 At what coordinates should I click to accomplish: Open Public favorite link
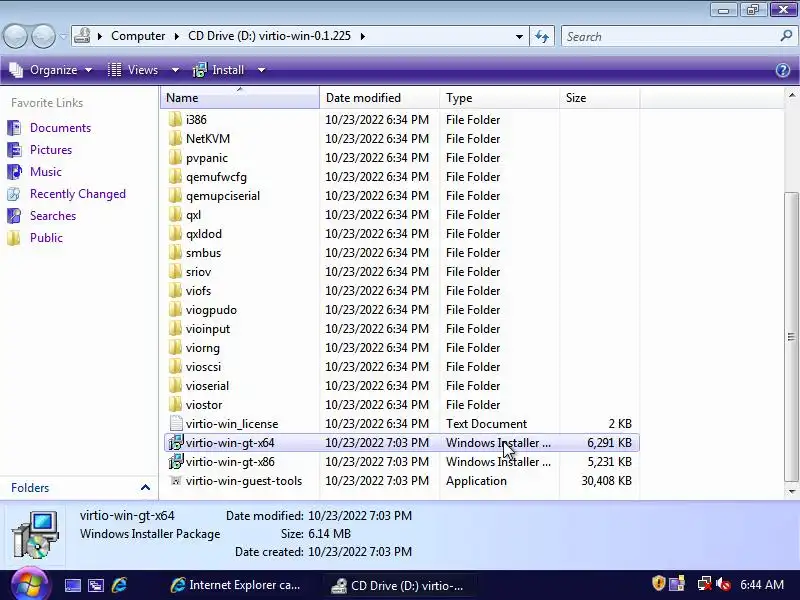46,237
